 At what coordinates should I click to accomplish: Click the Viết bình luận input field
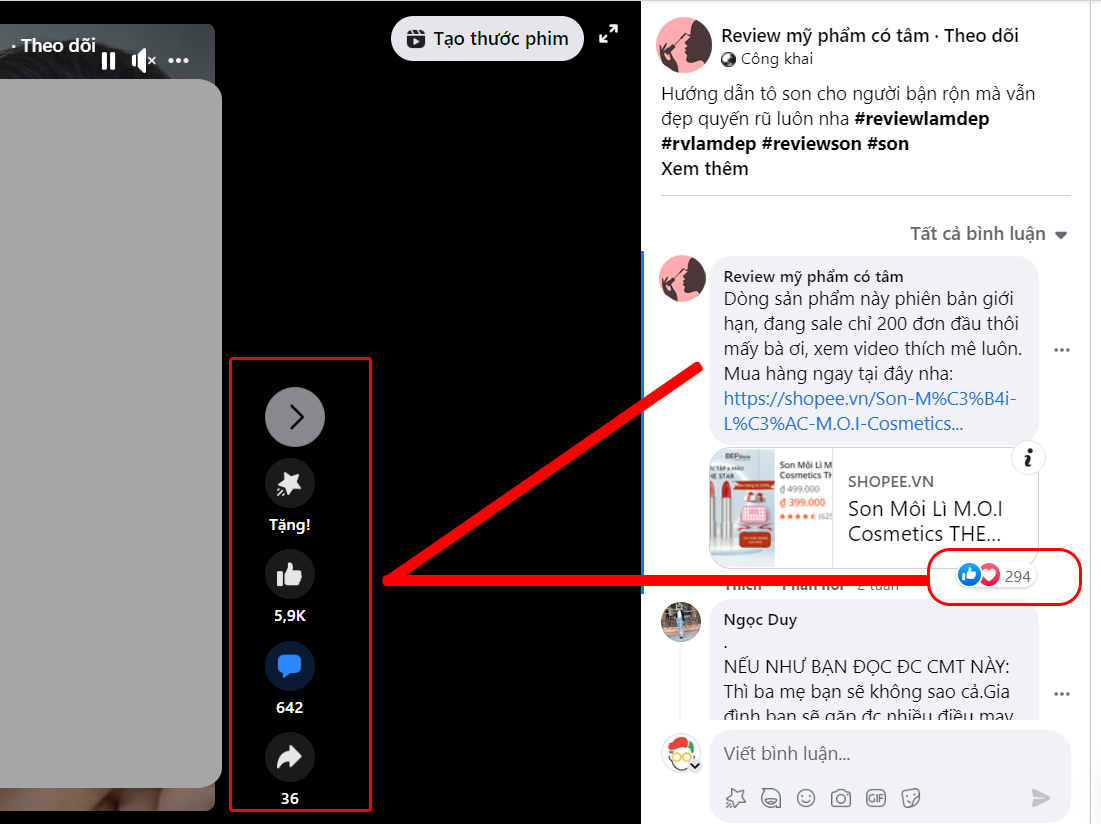tap(890, 754)
